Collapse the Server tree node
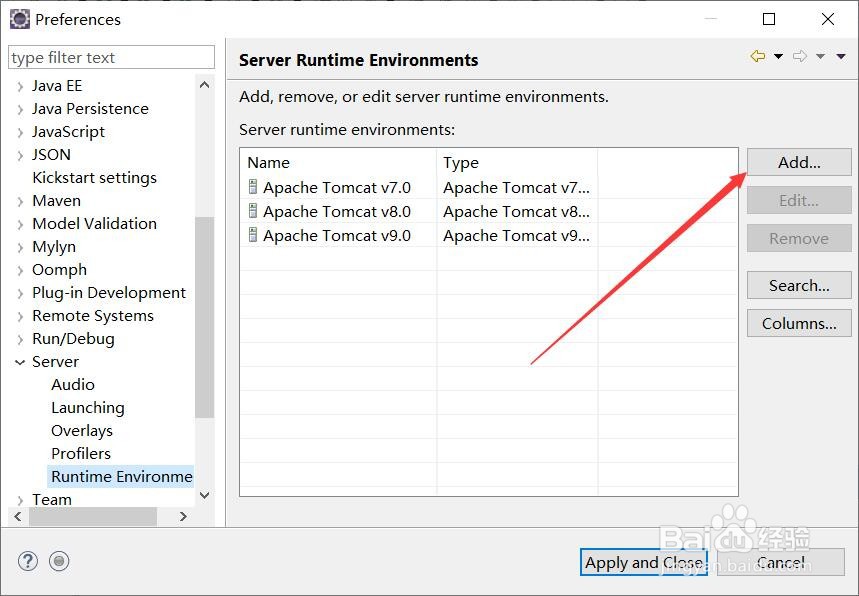The width and height of the screenshot is (859, 596). click(x=20, y=362)
